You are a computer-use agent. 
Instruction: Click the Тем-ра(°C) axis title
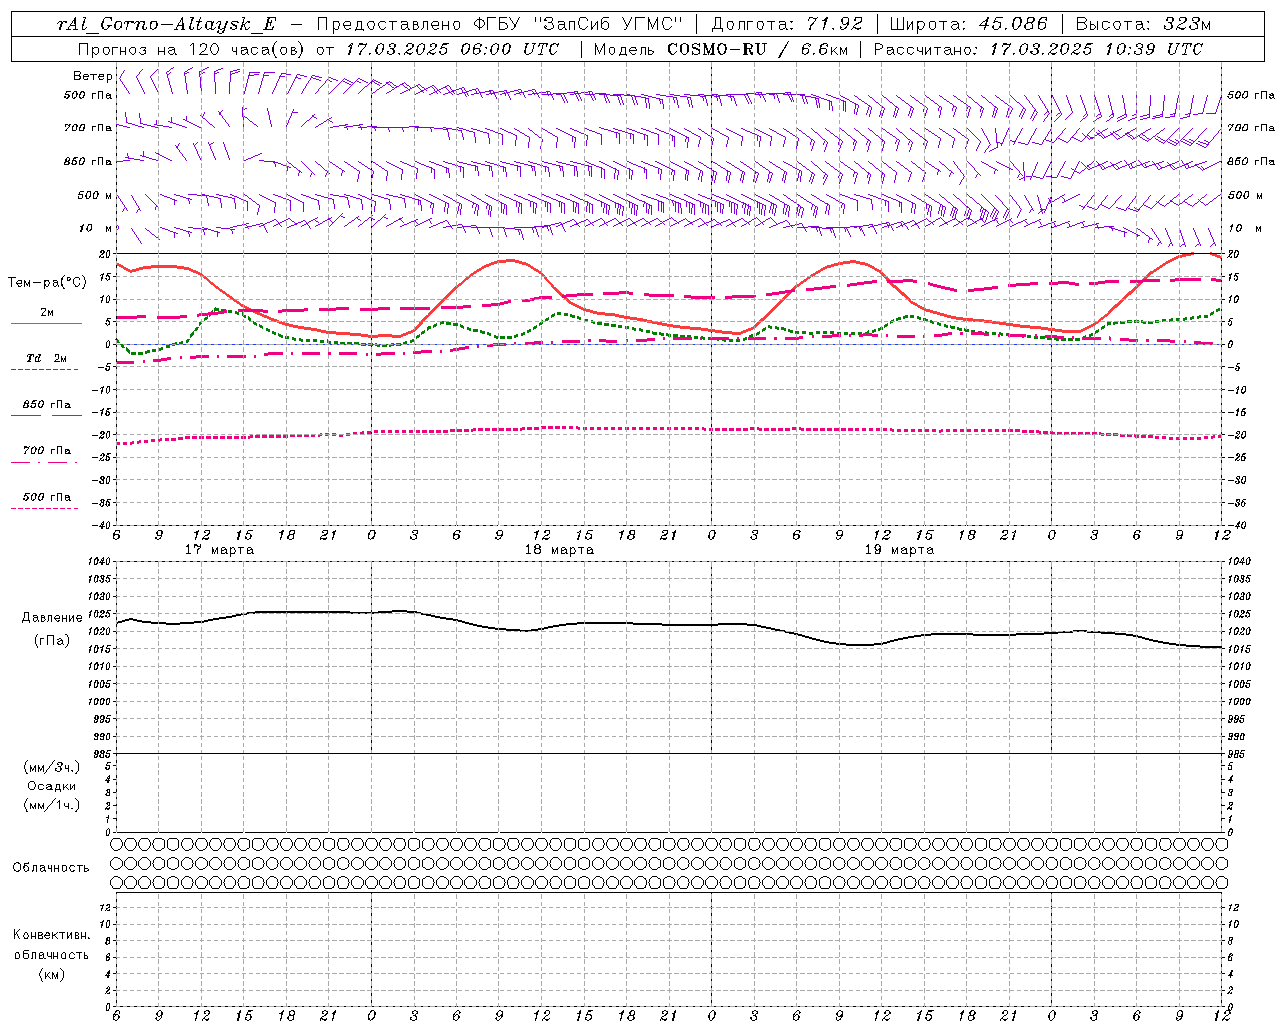tap(47, 283)
